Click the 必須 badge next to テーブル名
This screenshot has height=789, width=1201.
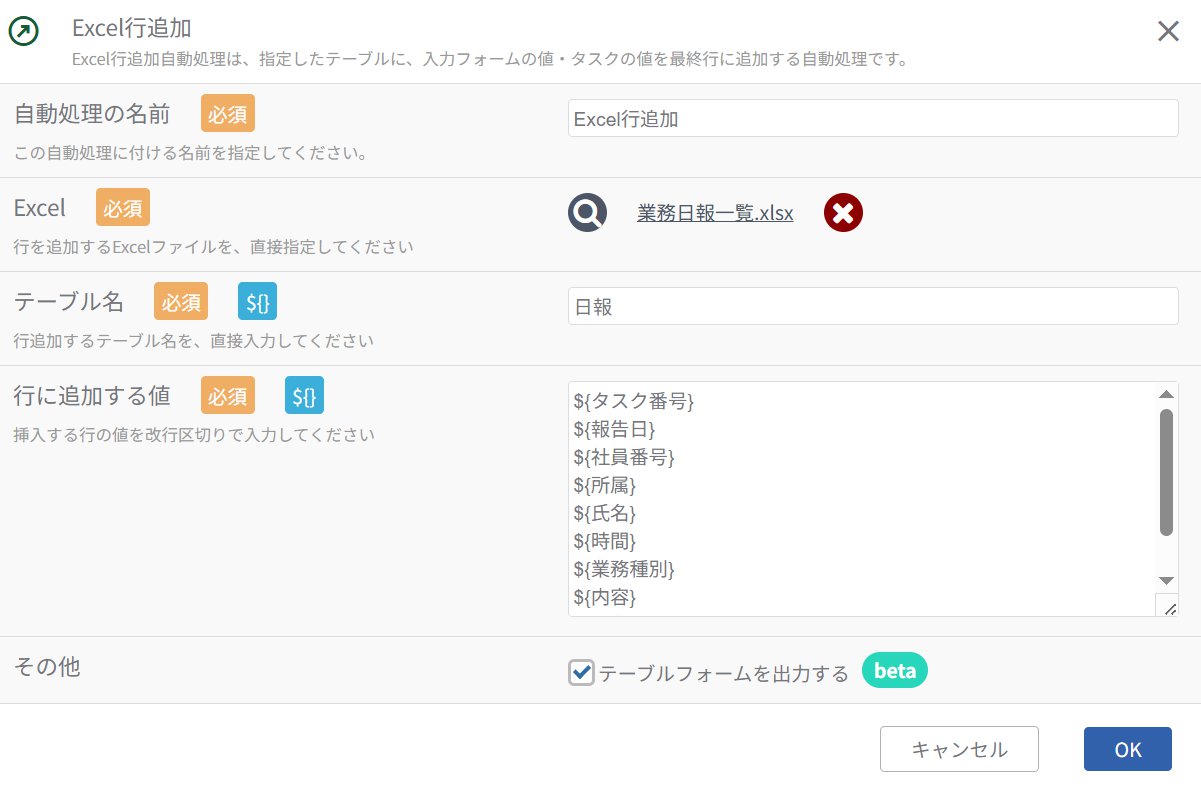pos(181,301)
